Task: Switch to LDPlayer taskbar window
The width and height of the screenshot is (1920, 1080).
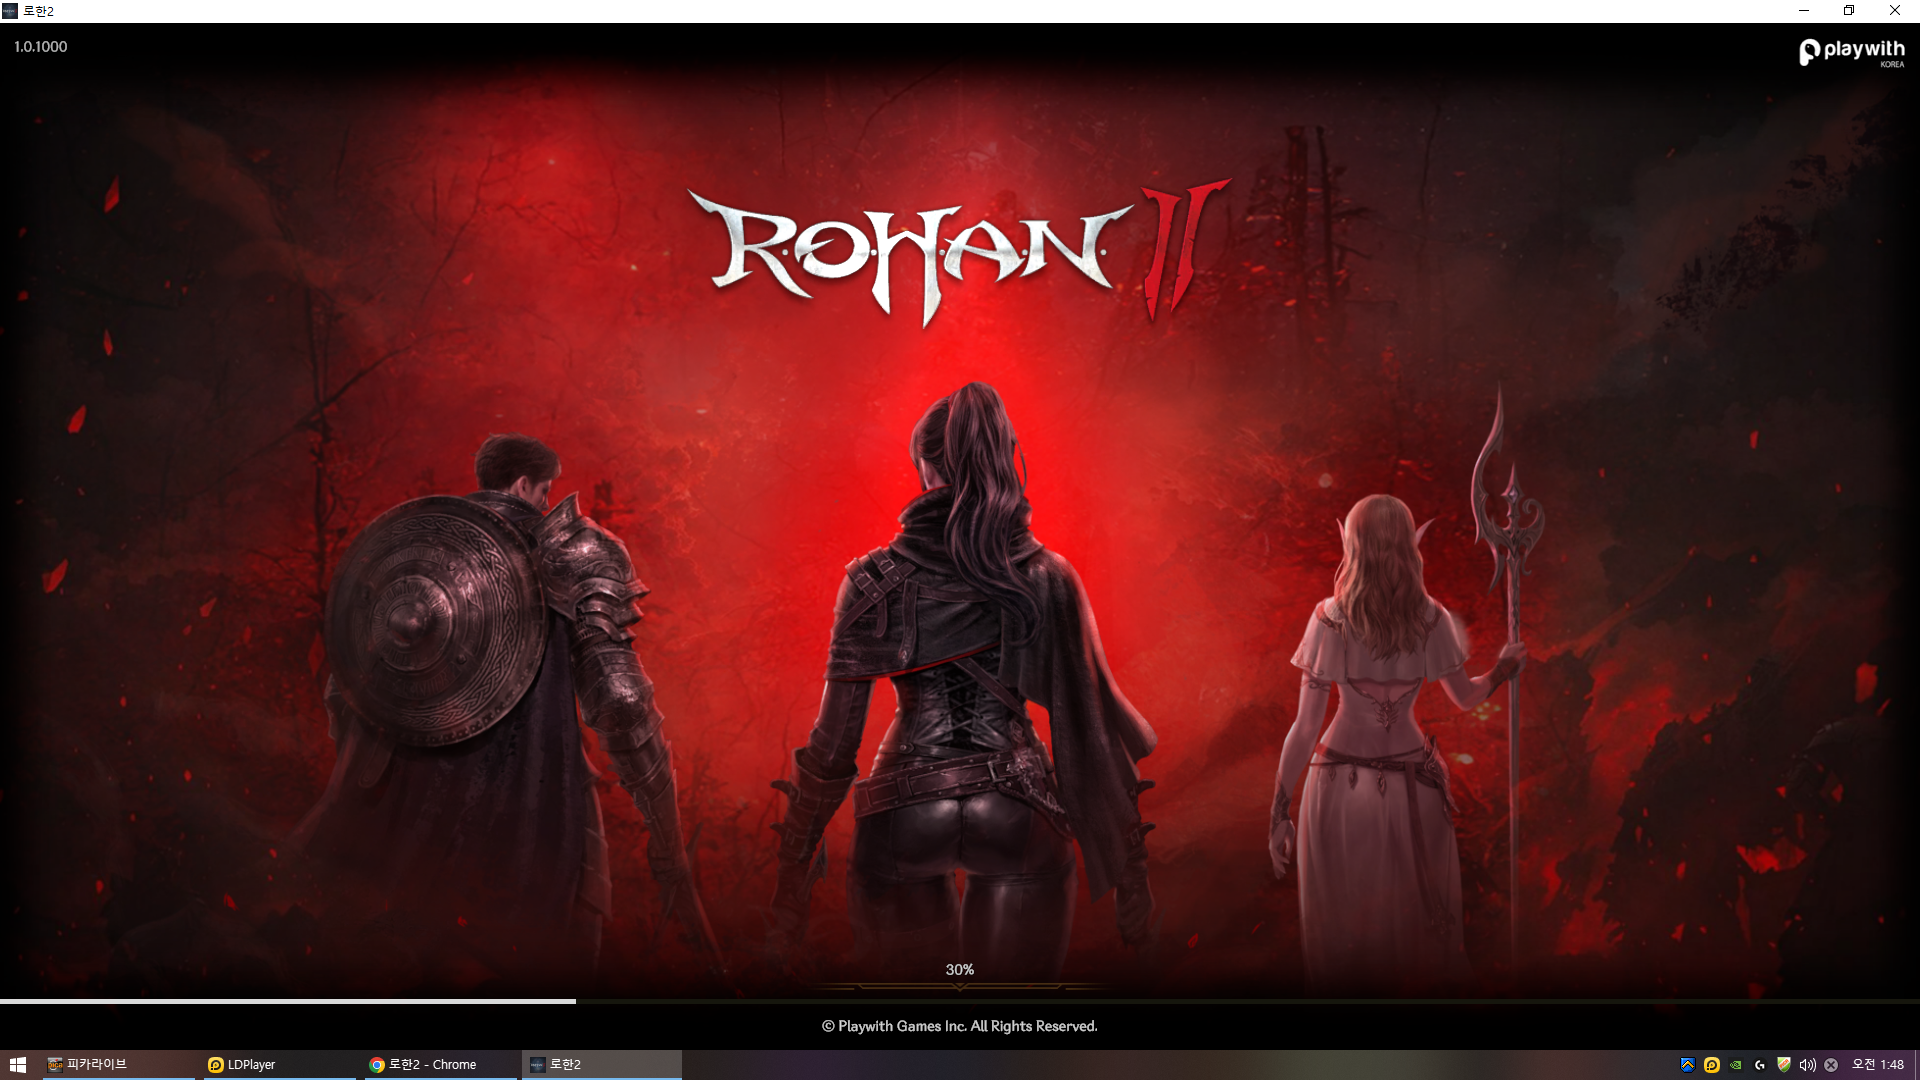Action: [x=279, y=1065]
